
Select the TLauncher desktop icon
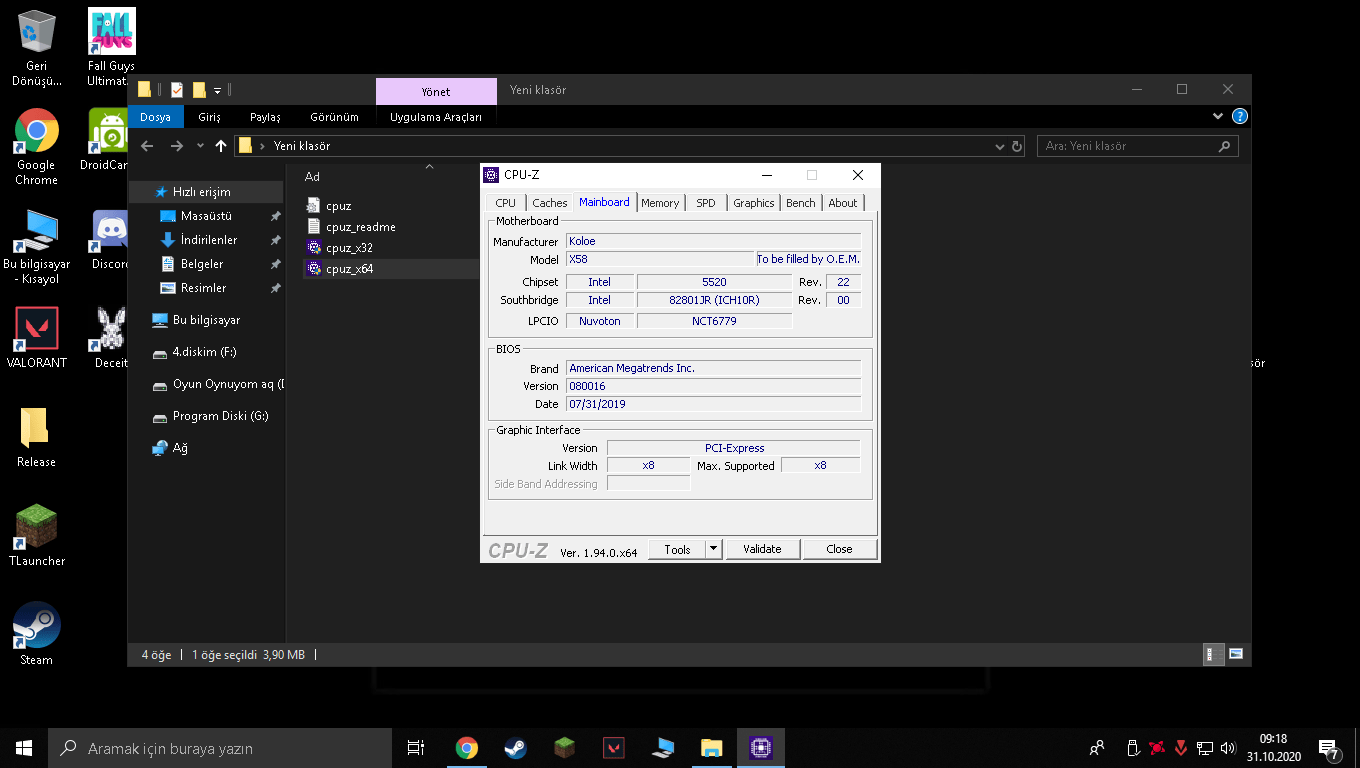coord(37,536)
